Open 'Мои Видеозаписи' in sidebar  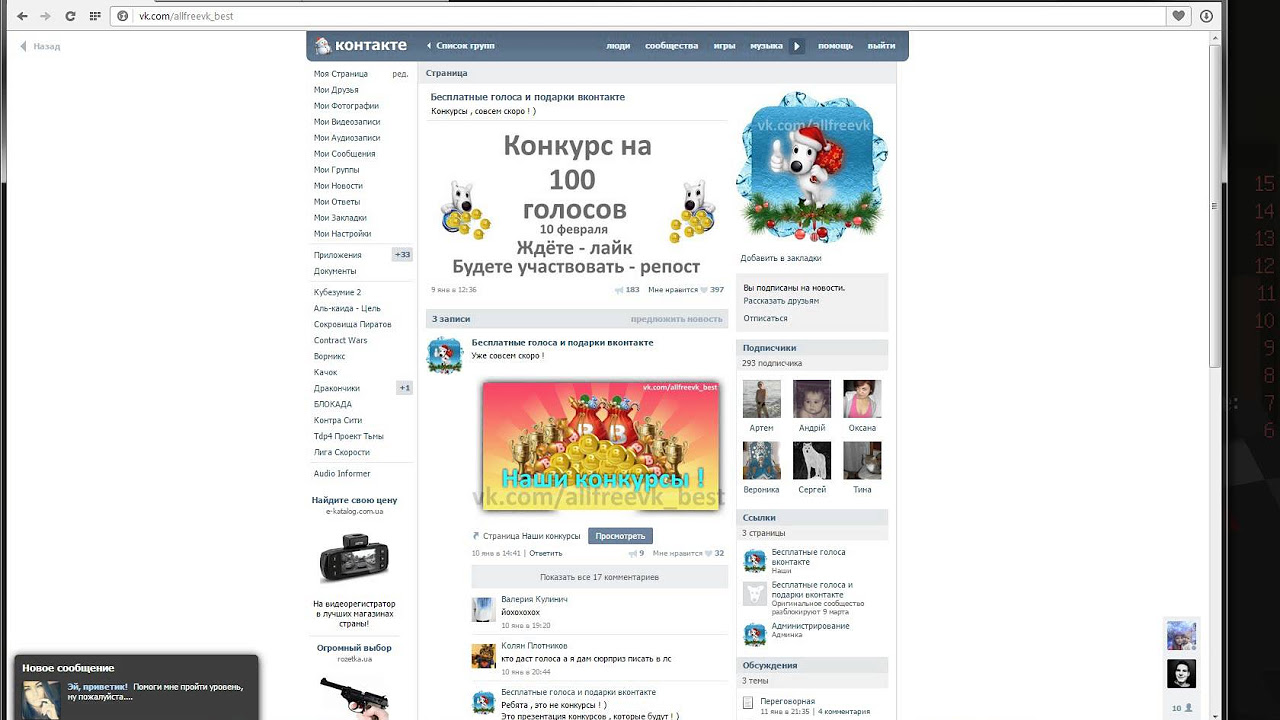(347, 122)
